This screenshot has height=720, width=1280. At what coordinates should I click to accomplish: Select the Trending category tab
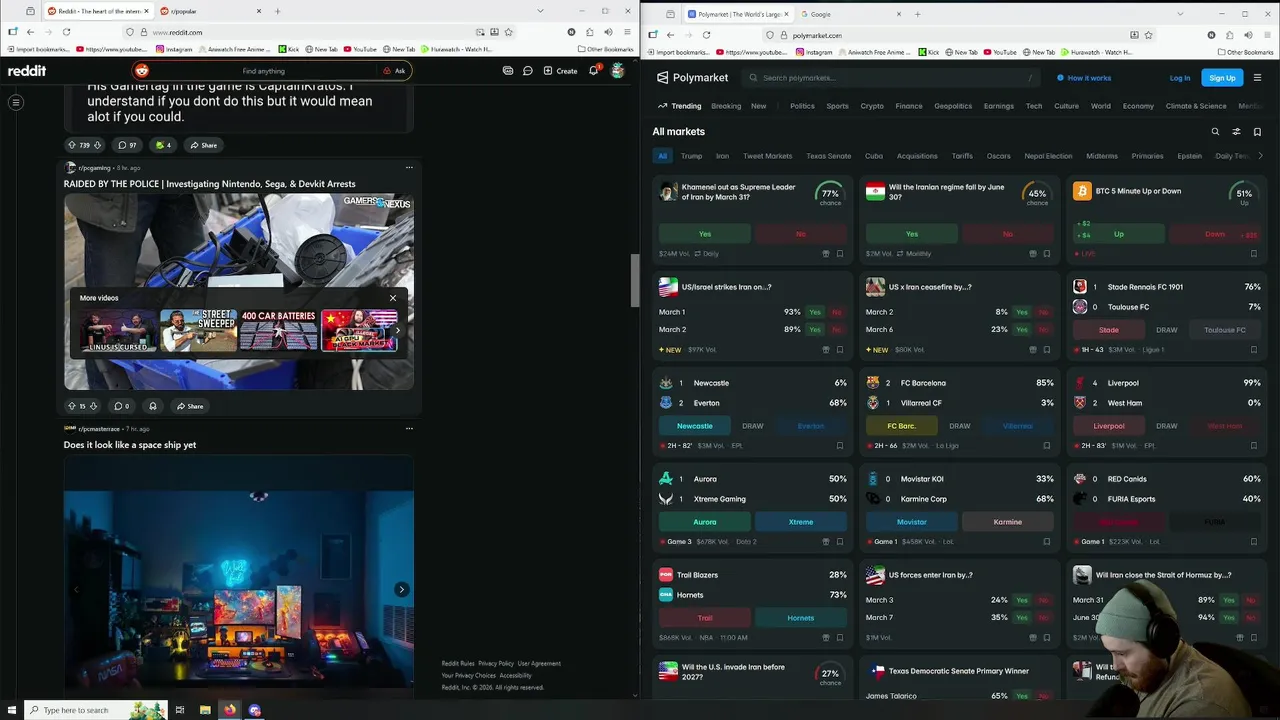(x=680, y=106)
